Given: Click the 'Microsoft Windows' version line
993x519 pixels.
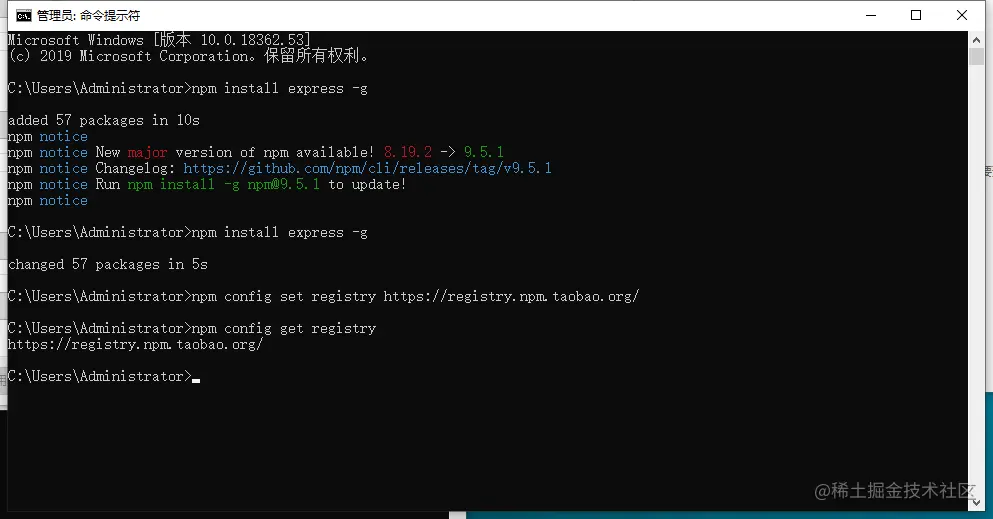Looking at the screenshot, I should 159,40.
